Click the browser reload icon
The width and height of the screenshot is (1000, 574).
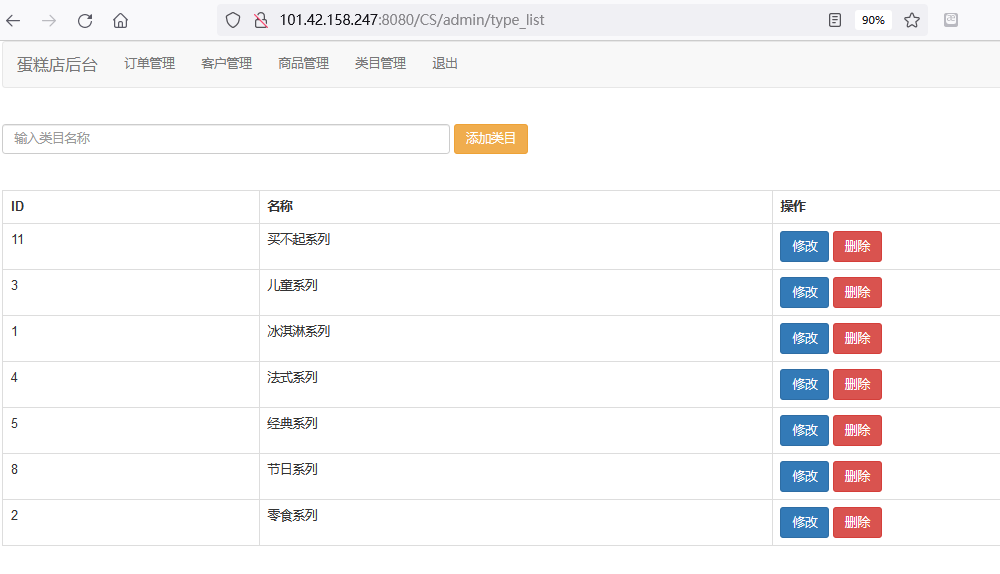coord(85,20)
